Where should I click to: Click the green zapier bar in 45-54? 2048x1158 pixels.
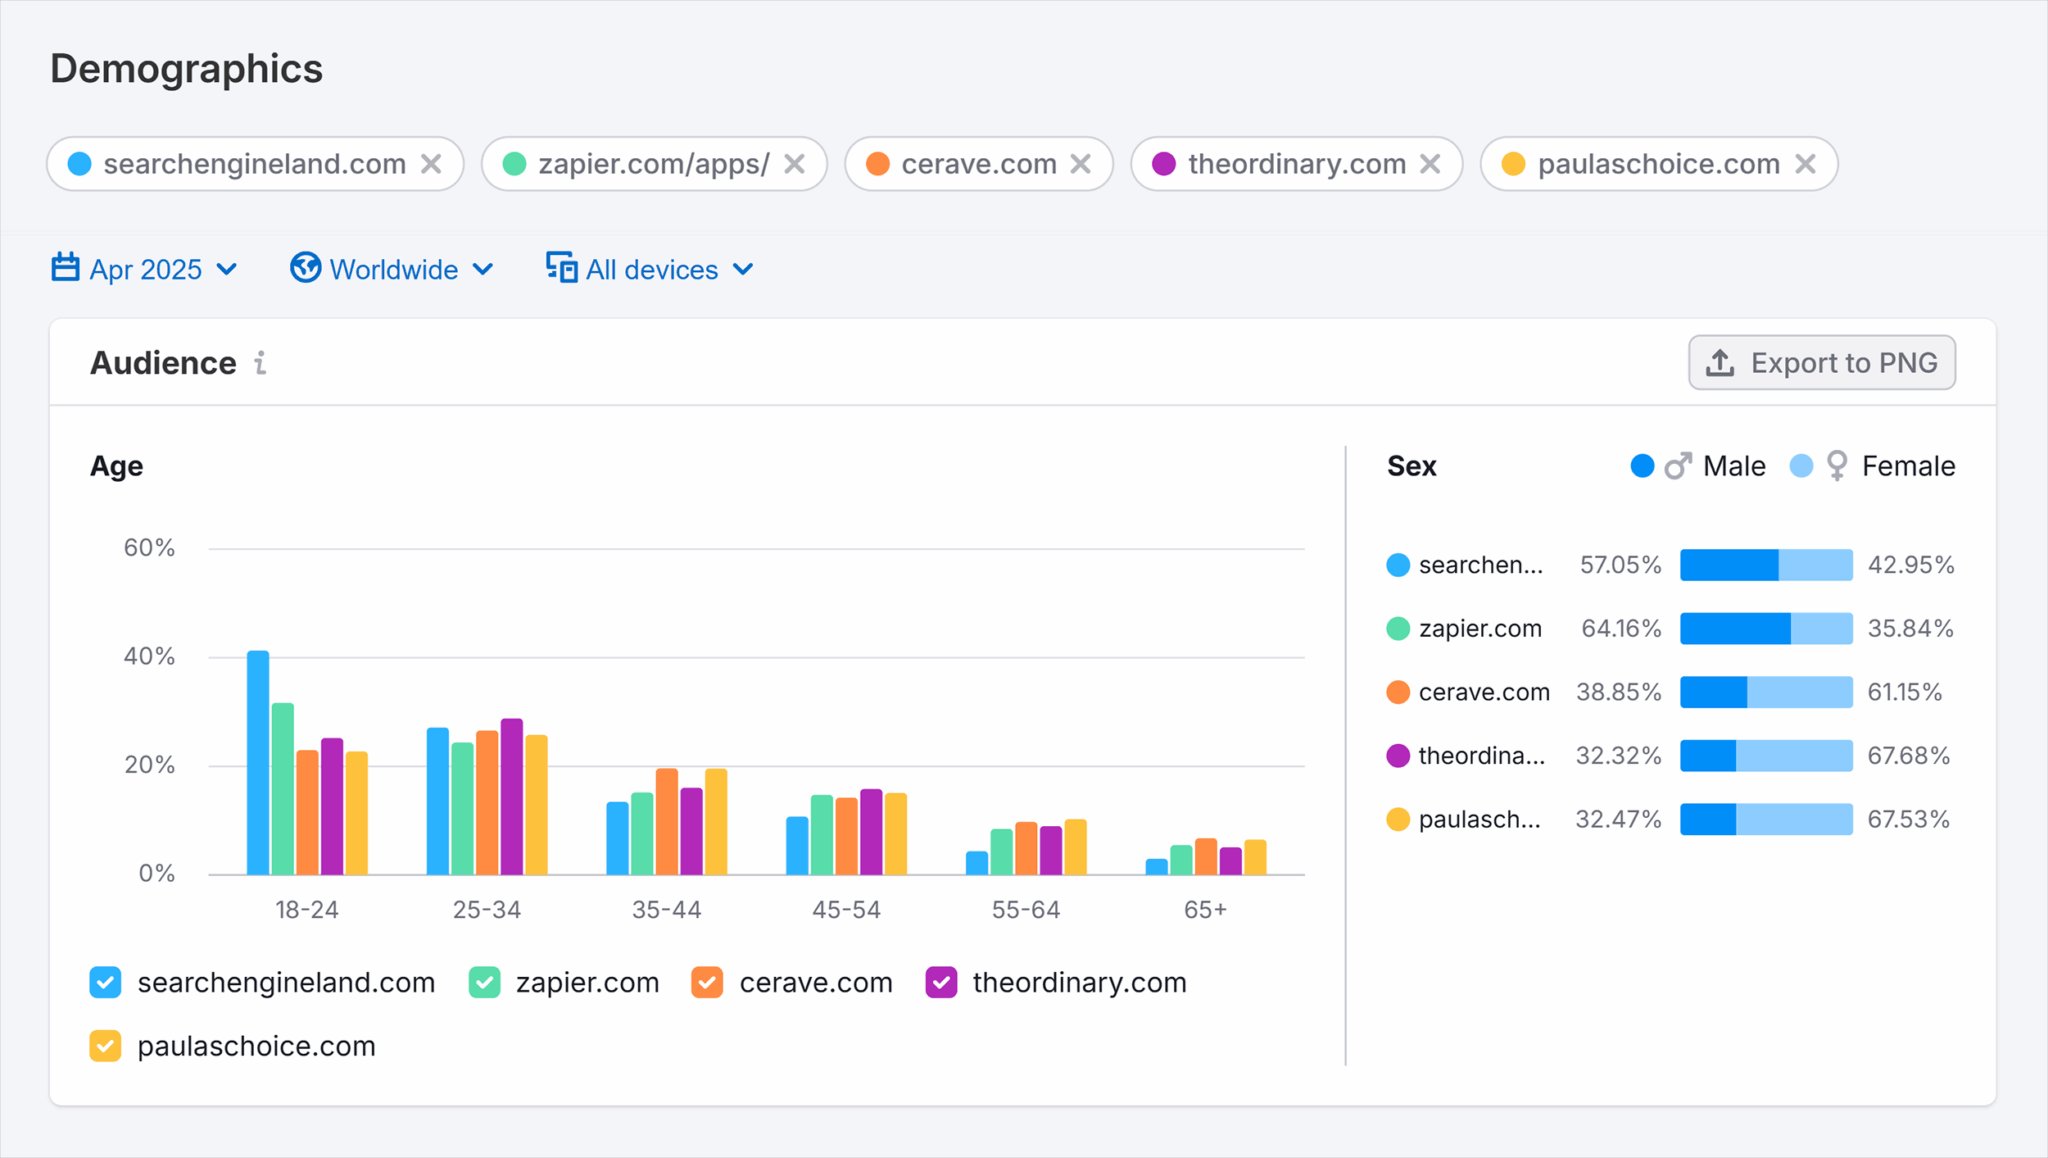(822, 835)
